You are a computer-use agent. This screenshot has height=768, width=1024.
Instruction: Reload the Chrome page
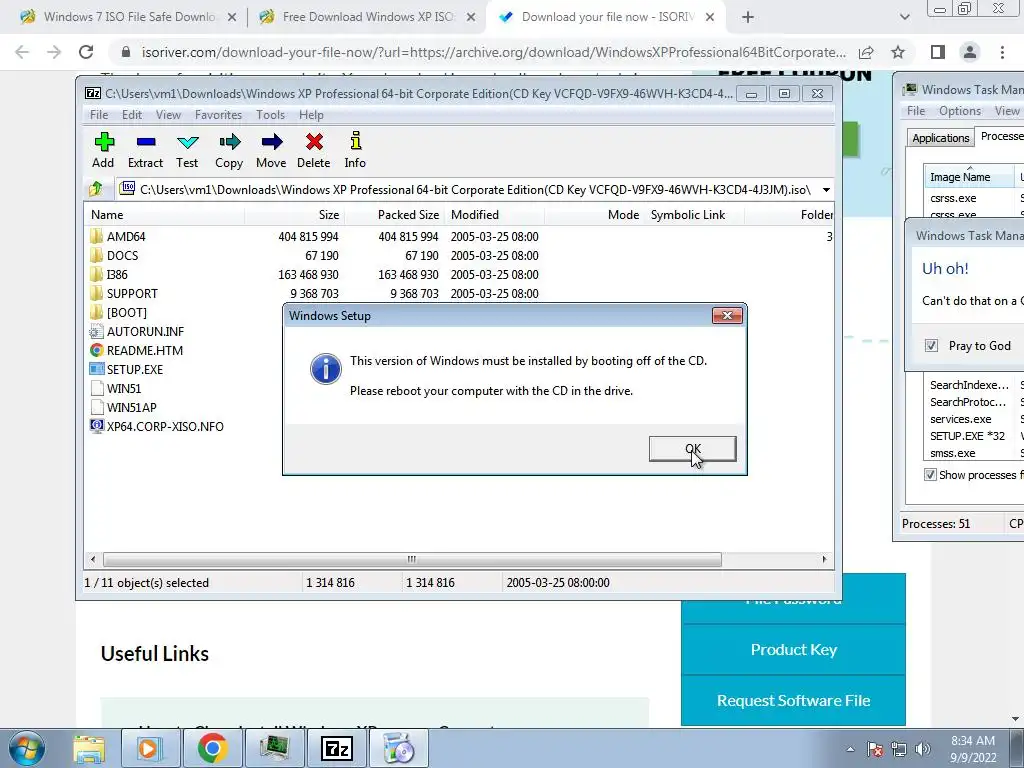(86, 52)
